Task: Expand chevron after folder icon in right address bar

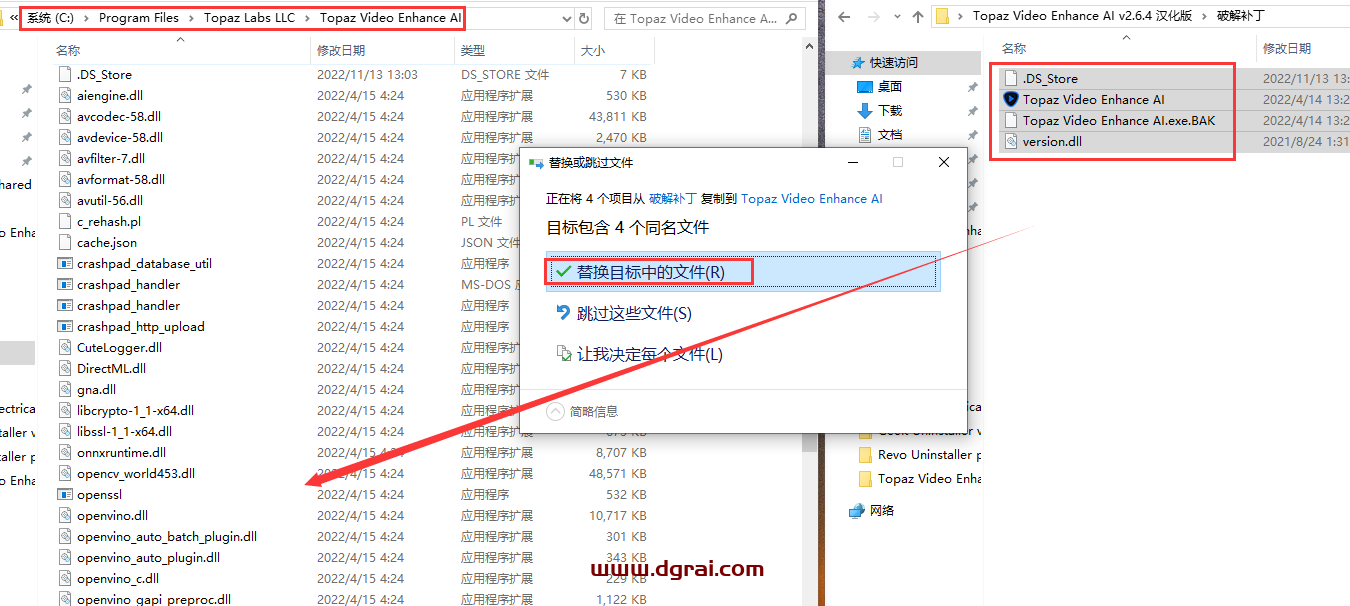Action: click(x=962, y=16)
